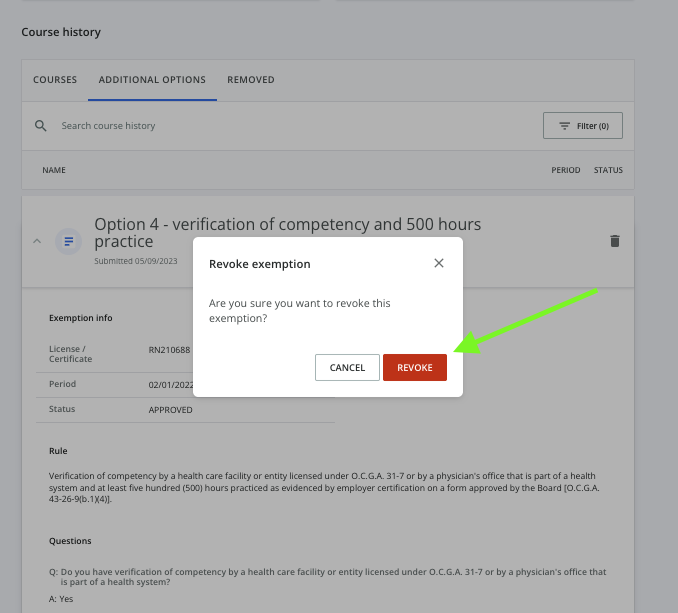Image resolution: width=678 pixels, height=613 pixels.
Task: Switch to the COURSES tab
Action: click(55, 80)
